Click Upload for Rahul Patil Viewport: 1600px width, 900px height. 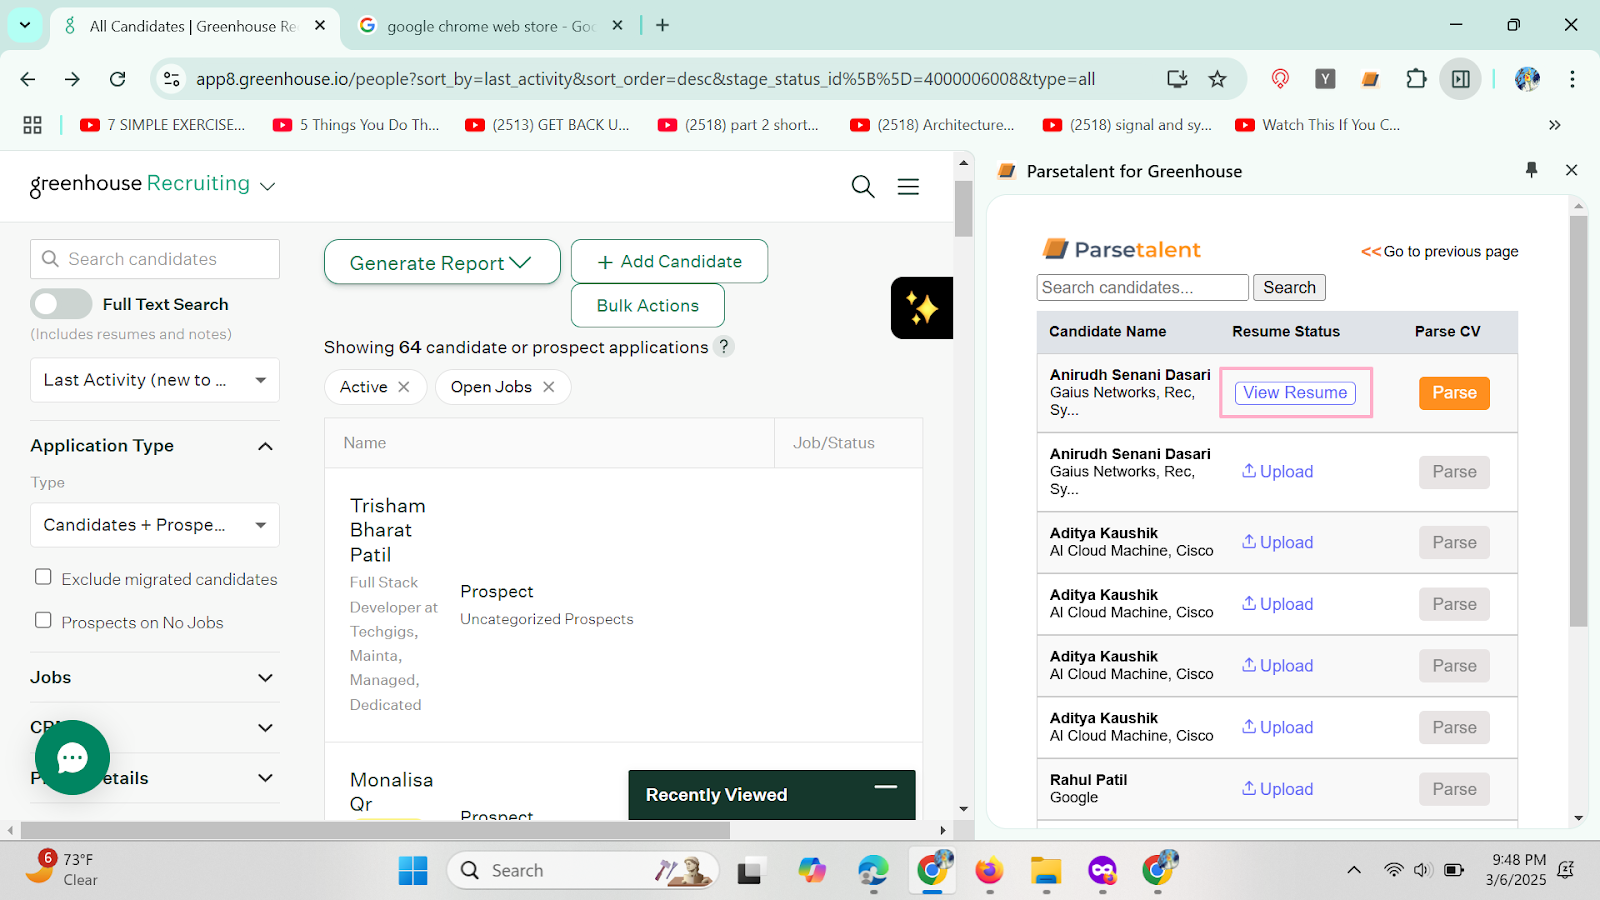[1277, 789]
